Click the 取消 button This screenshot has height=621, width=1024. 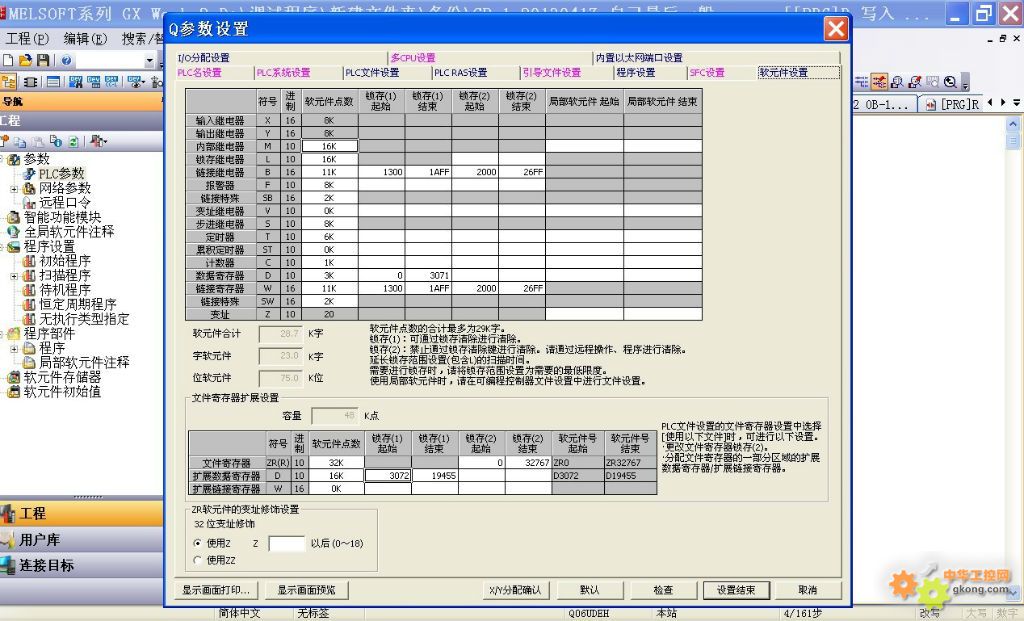808,590
